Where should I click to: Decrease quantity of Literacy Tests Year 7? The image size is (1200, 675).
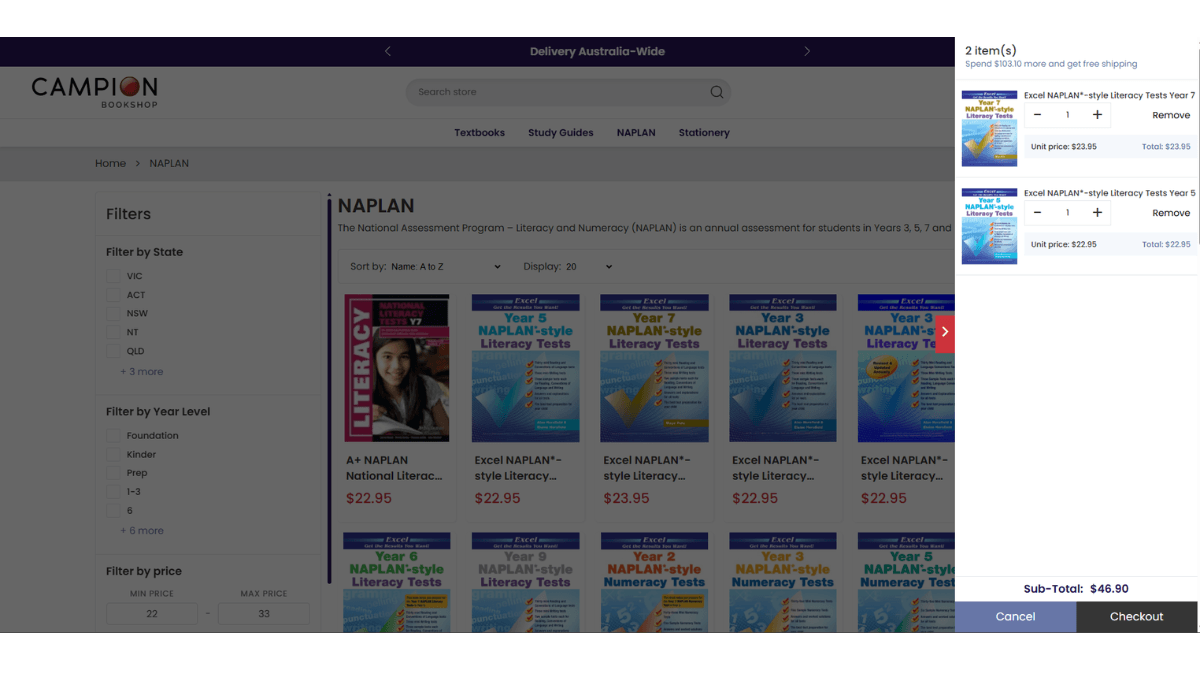pyautogui.click(x=1037, y=115)
